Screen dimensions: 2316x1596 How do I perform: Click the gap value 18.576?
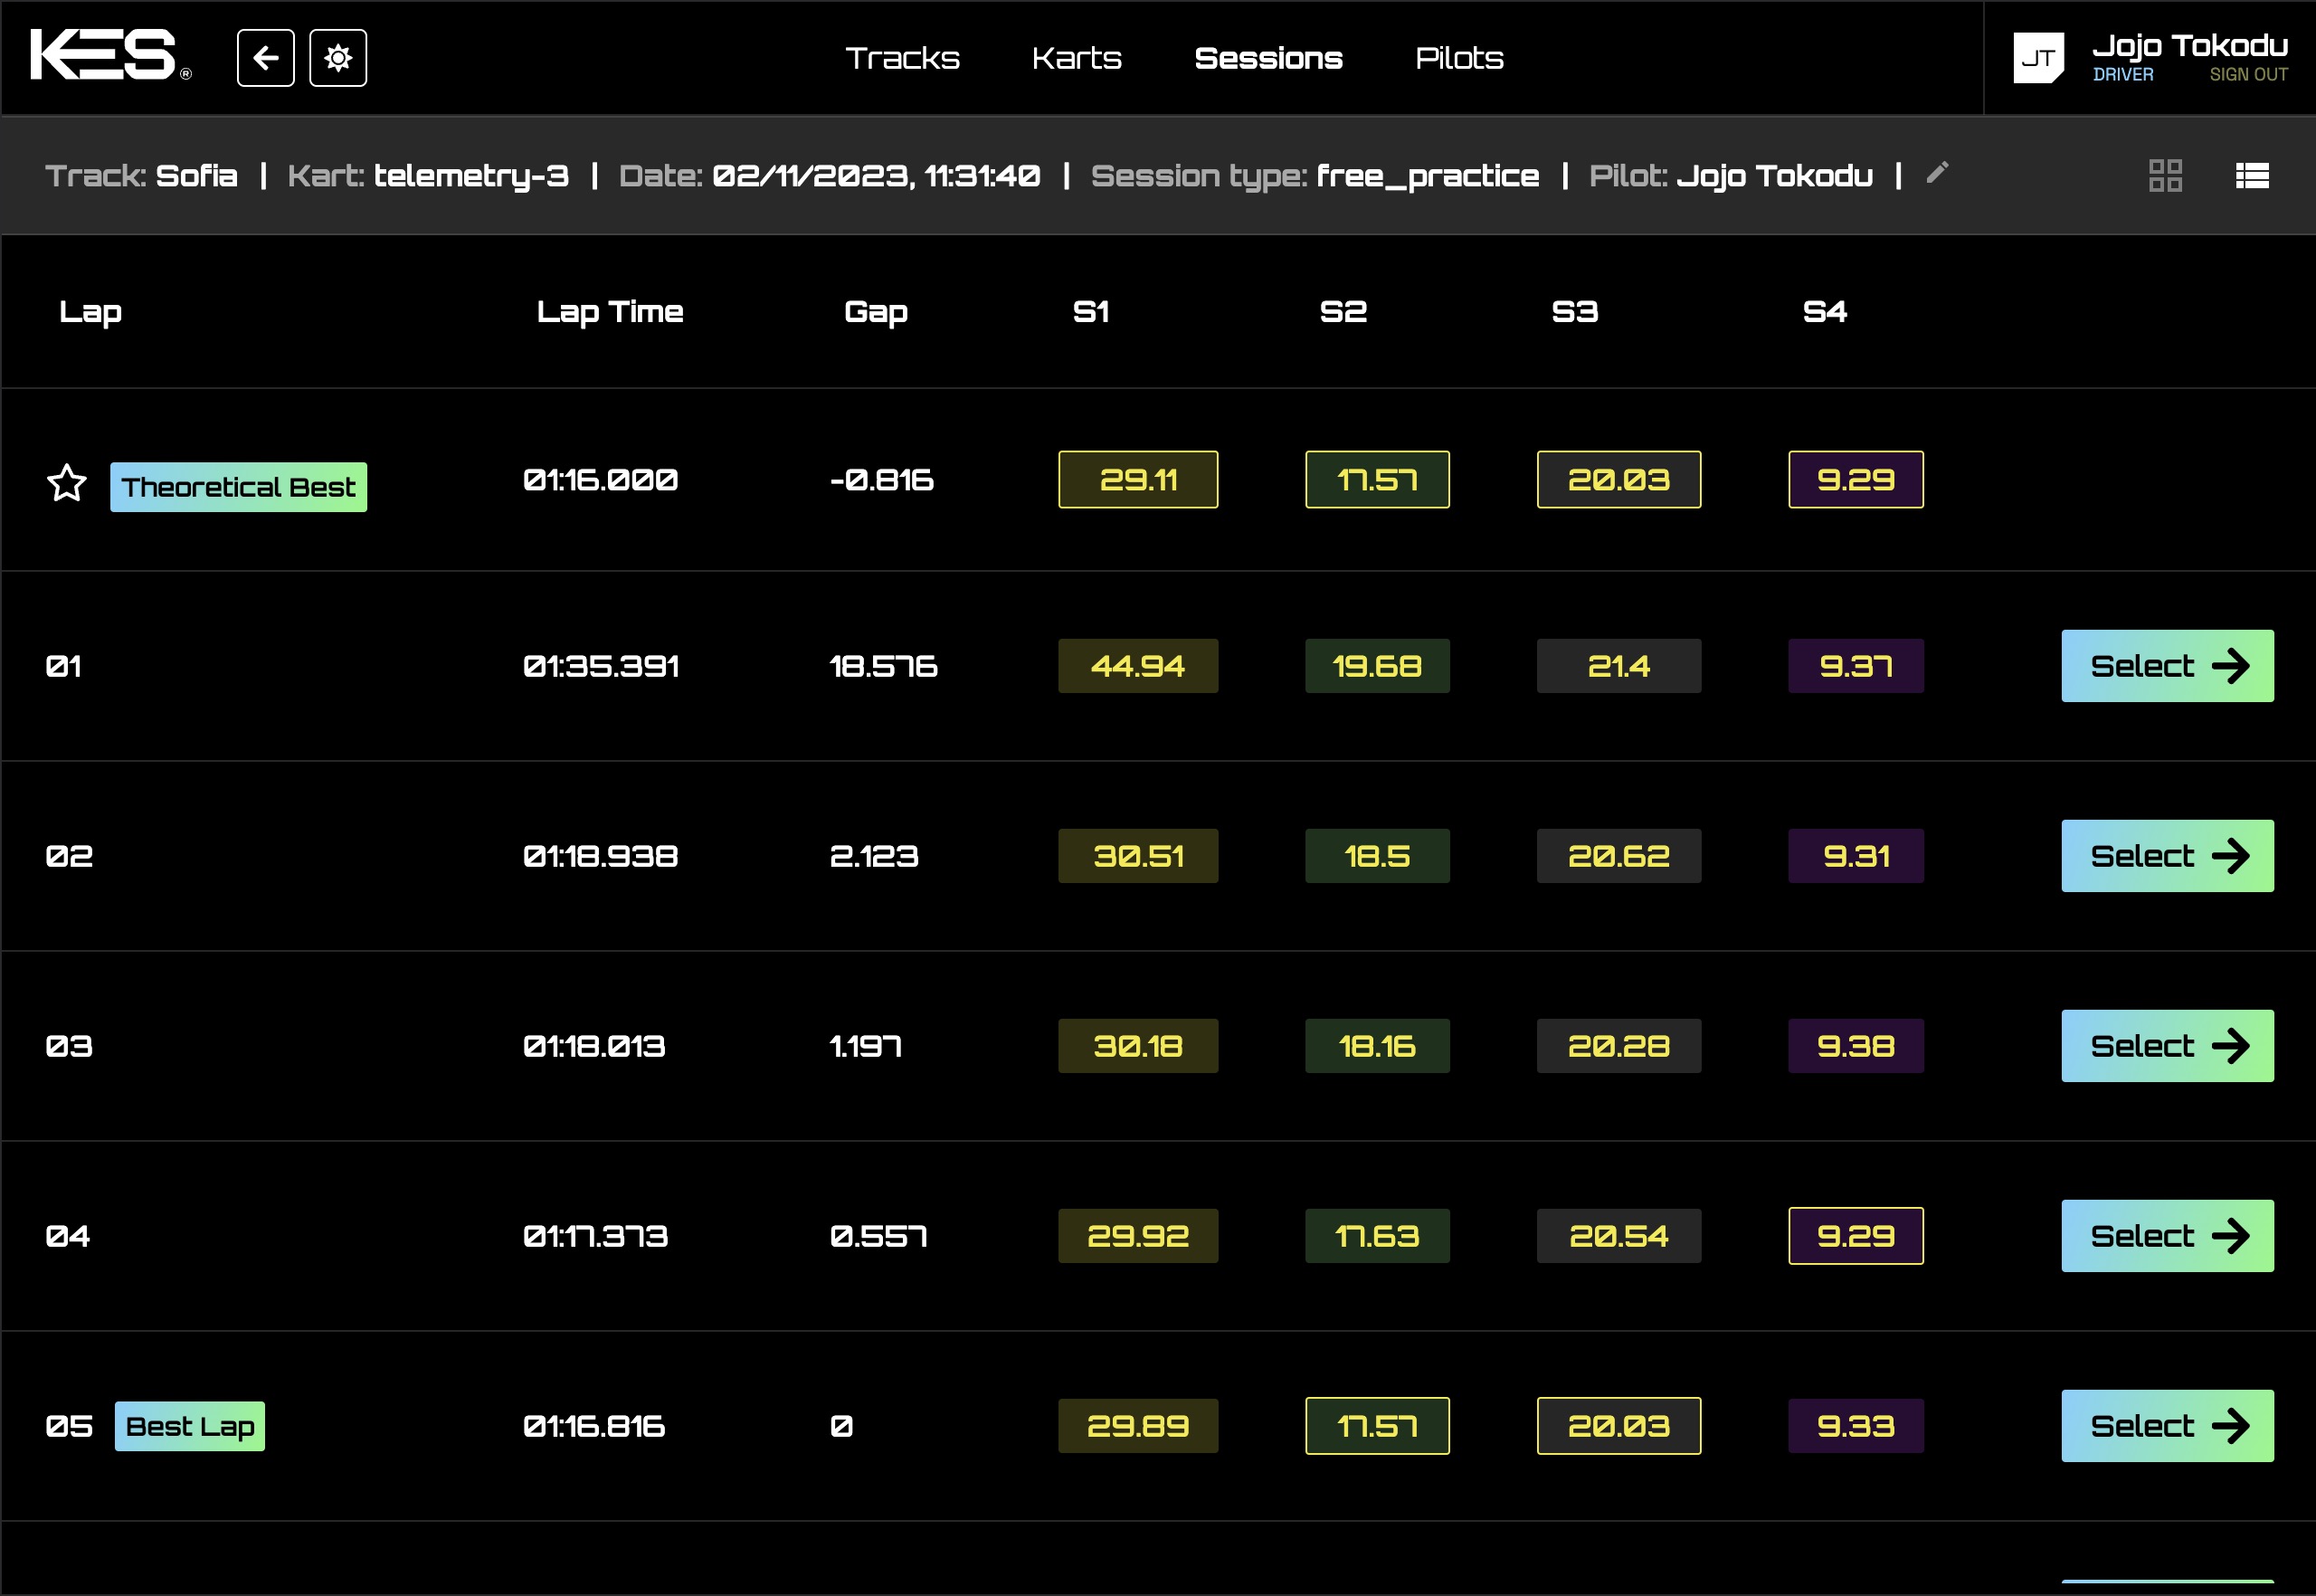coord(883,666)
